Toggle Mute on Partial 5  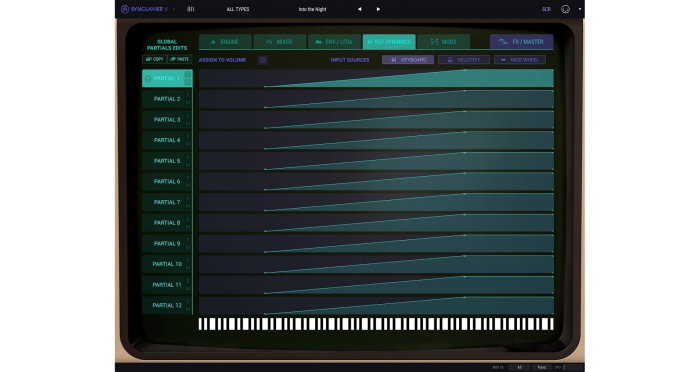point(188,165)
